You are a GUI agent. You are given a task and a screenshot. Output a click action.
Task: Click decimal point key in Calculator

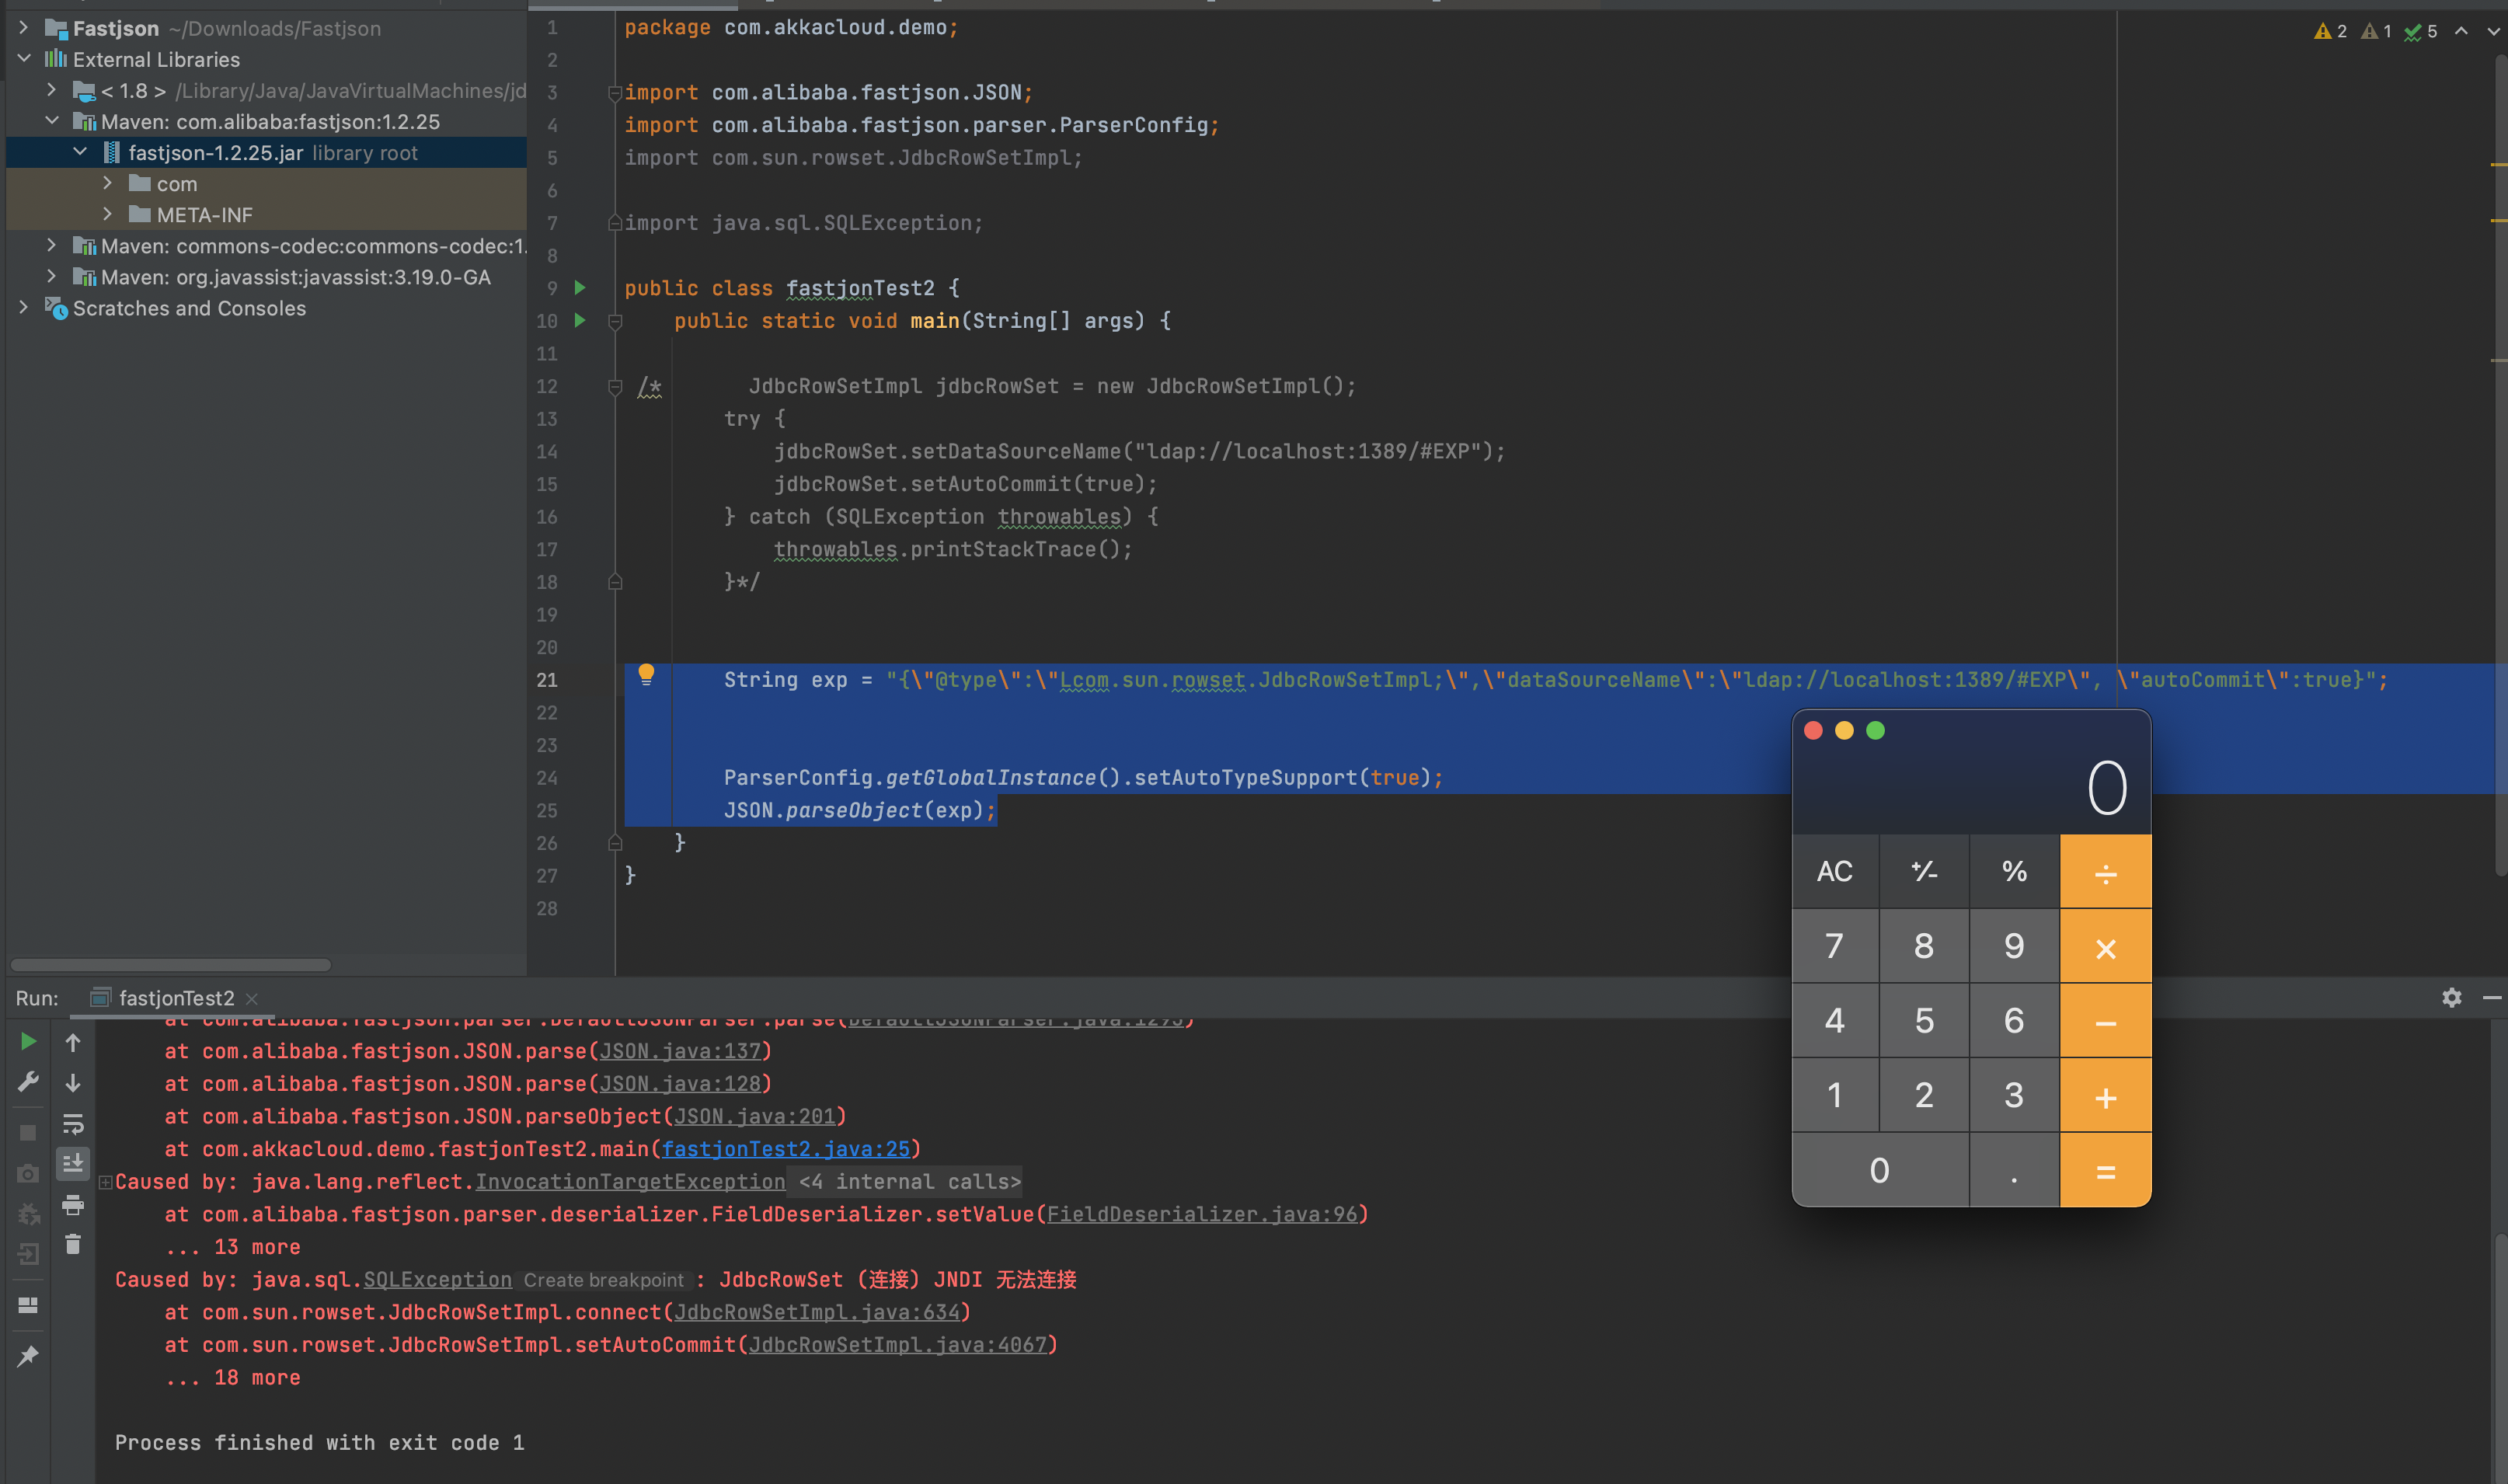click(2014, 1170)
